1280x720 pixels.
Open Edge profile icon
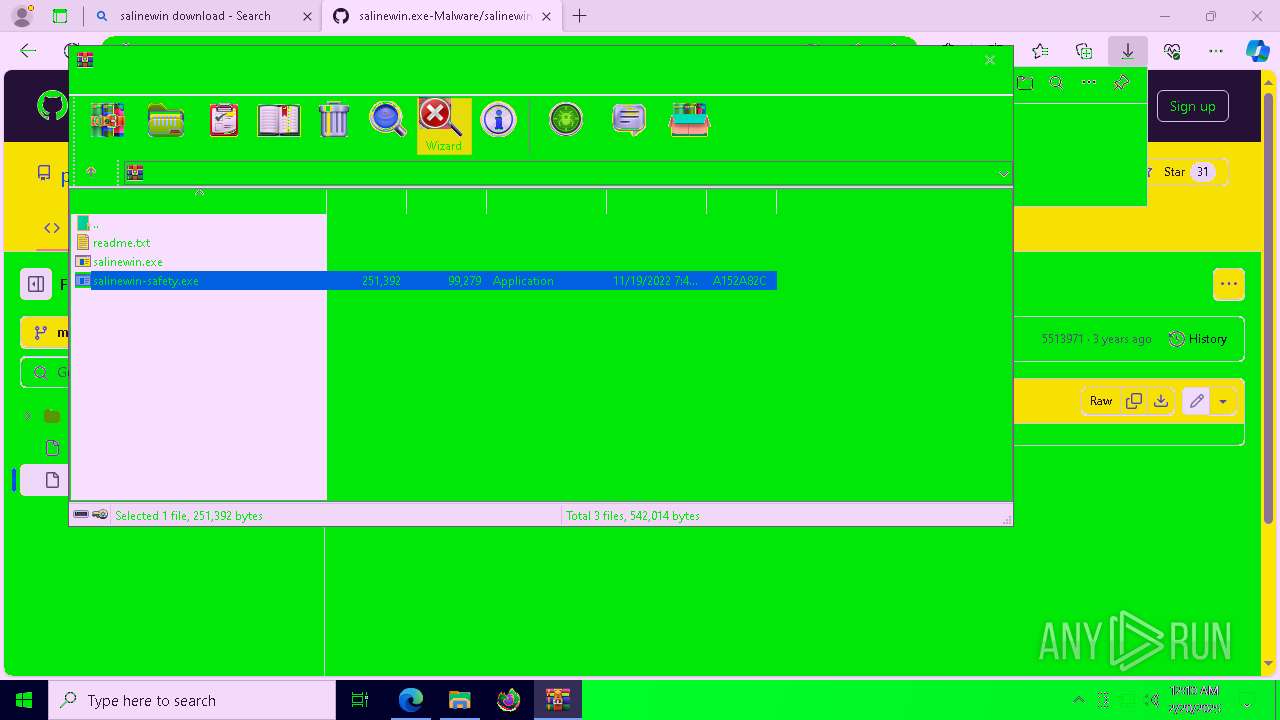coord(21,16)
